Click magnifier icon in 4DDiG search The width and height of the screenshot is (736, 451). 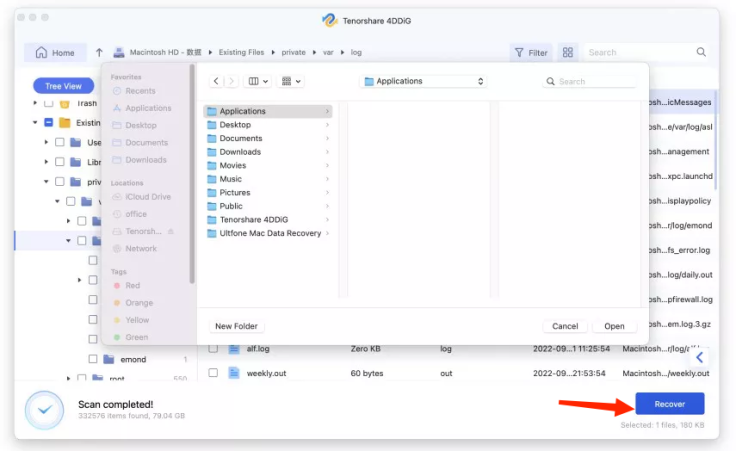(x=701, y=52)
